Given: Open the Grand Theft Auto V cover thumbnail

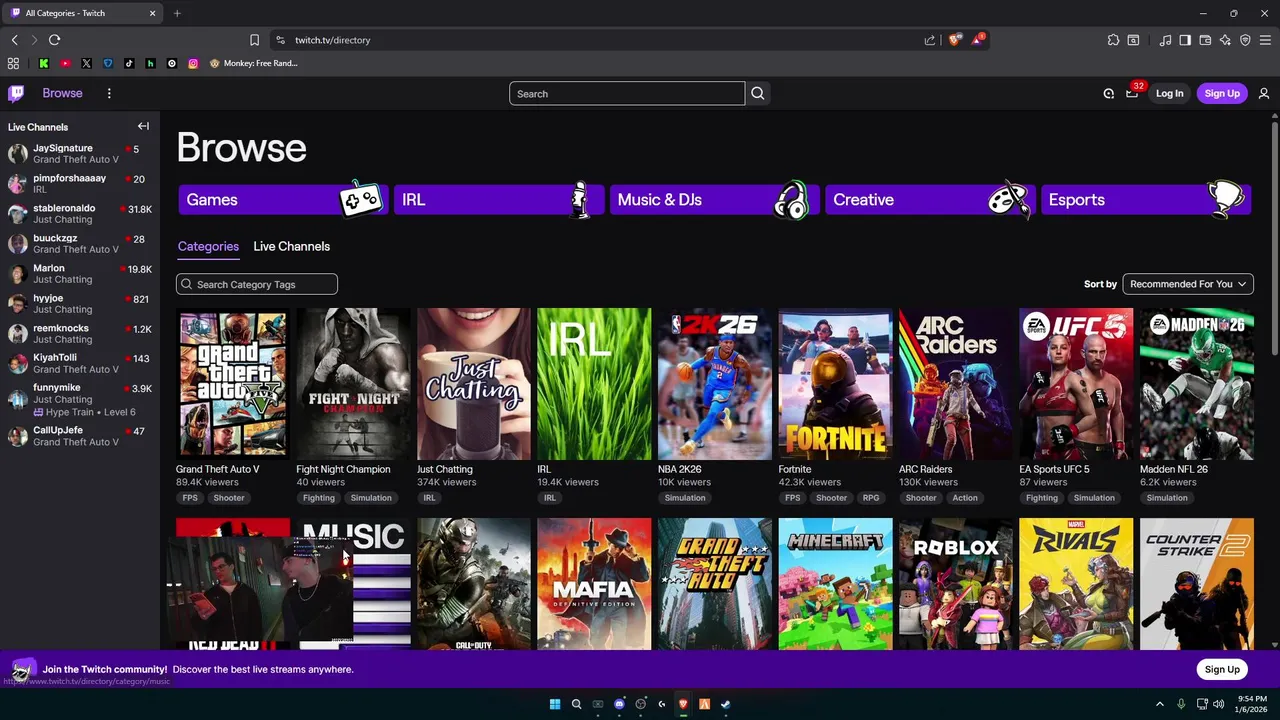Looking at the screenshot, I should [x=233, y=384].
